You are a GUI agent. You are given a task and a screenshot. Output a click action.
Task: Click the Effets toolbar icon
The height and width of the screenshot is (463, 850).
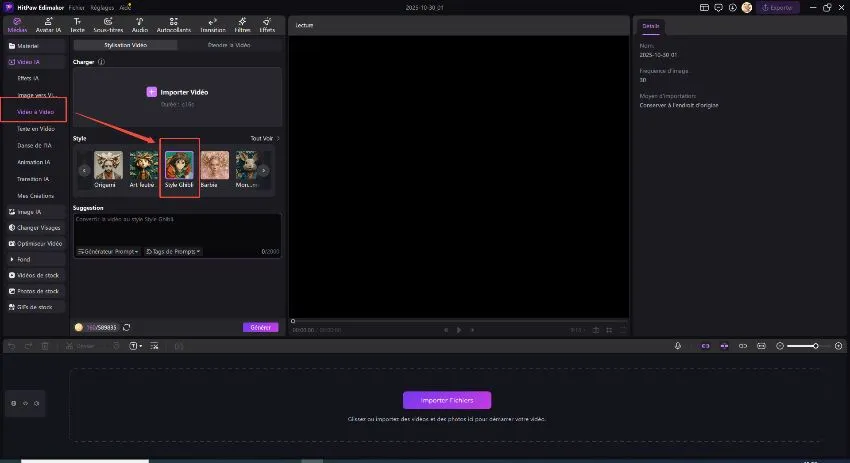(x=267, y=24)
